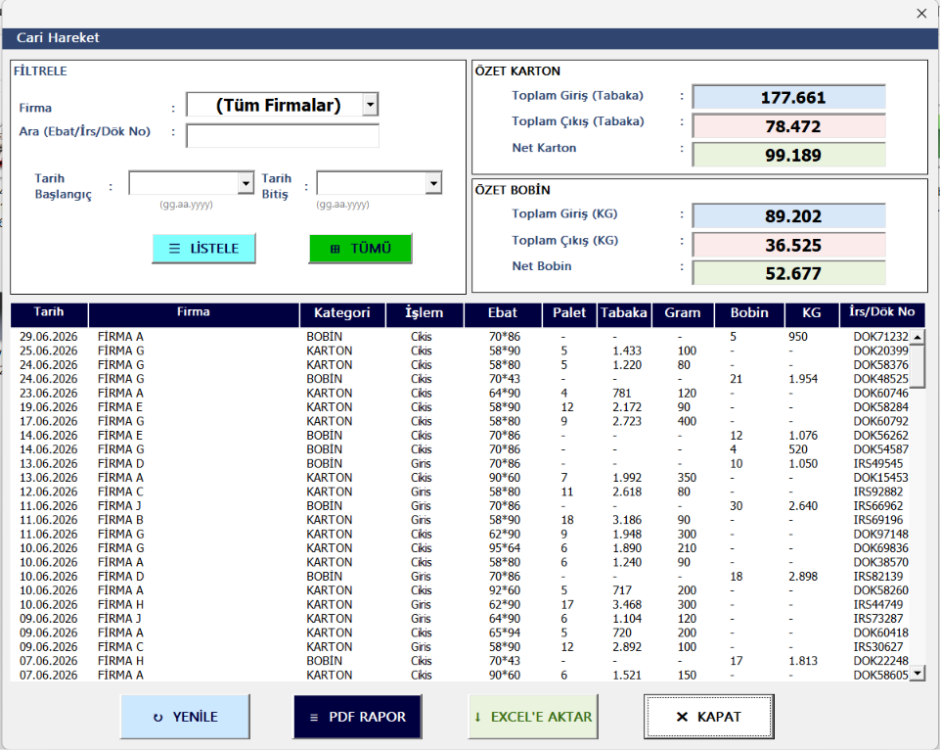Expand the Tarih Başlangıç date dropdown
The image size is (940, 750).
[245, 183]
